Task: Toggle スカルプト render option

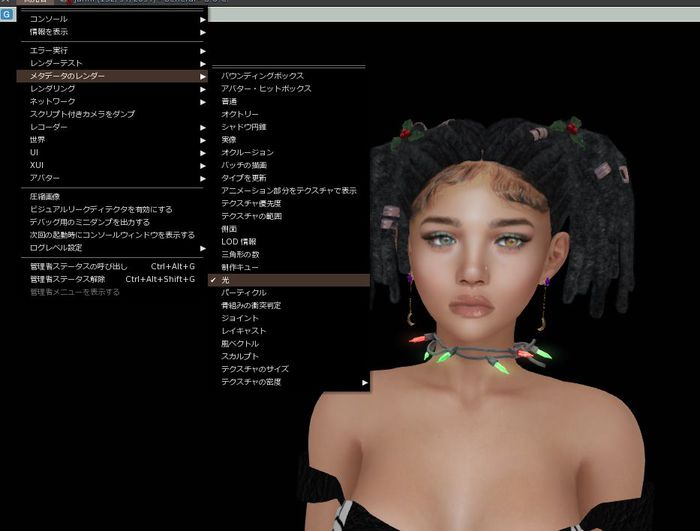Action: pyautogui.click(x=289, y=356)
